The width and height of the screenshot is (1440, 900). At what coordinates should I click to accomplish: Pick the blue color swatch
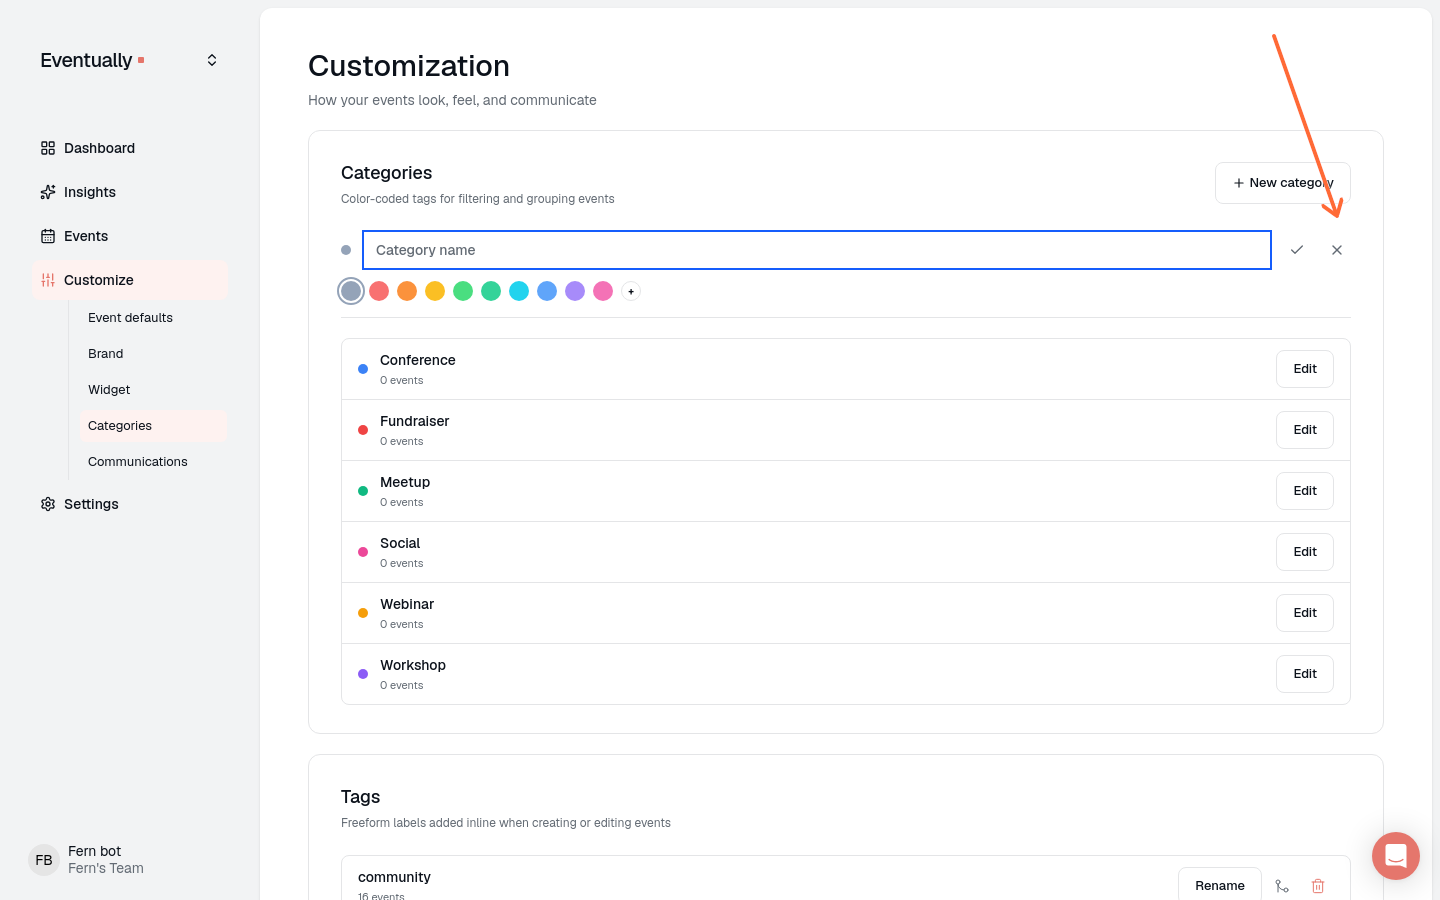click(x=547, y=291)
